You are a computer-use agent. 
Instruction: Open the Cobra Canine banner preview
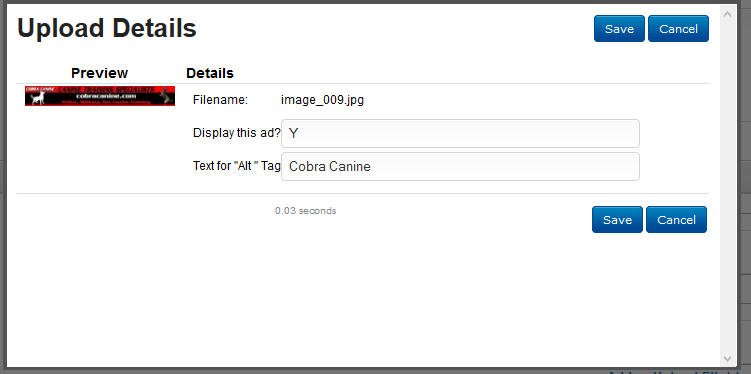[x=100, y=96]
